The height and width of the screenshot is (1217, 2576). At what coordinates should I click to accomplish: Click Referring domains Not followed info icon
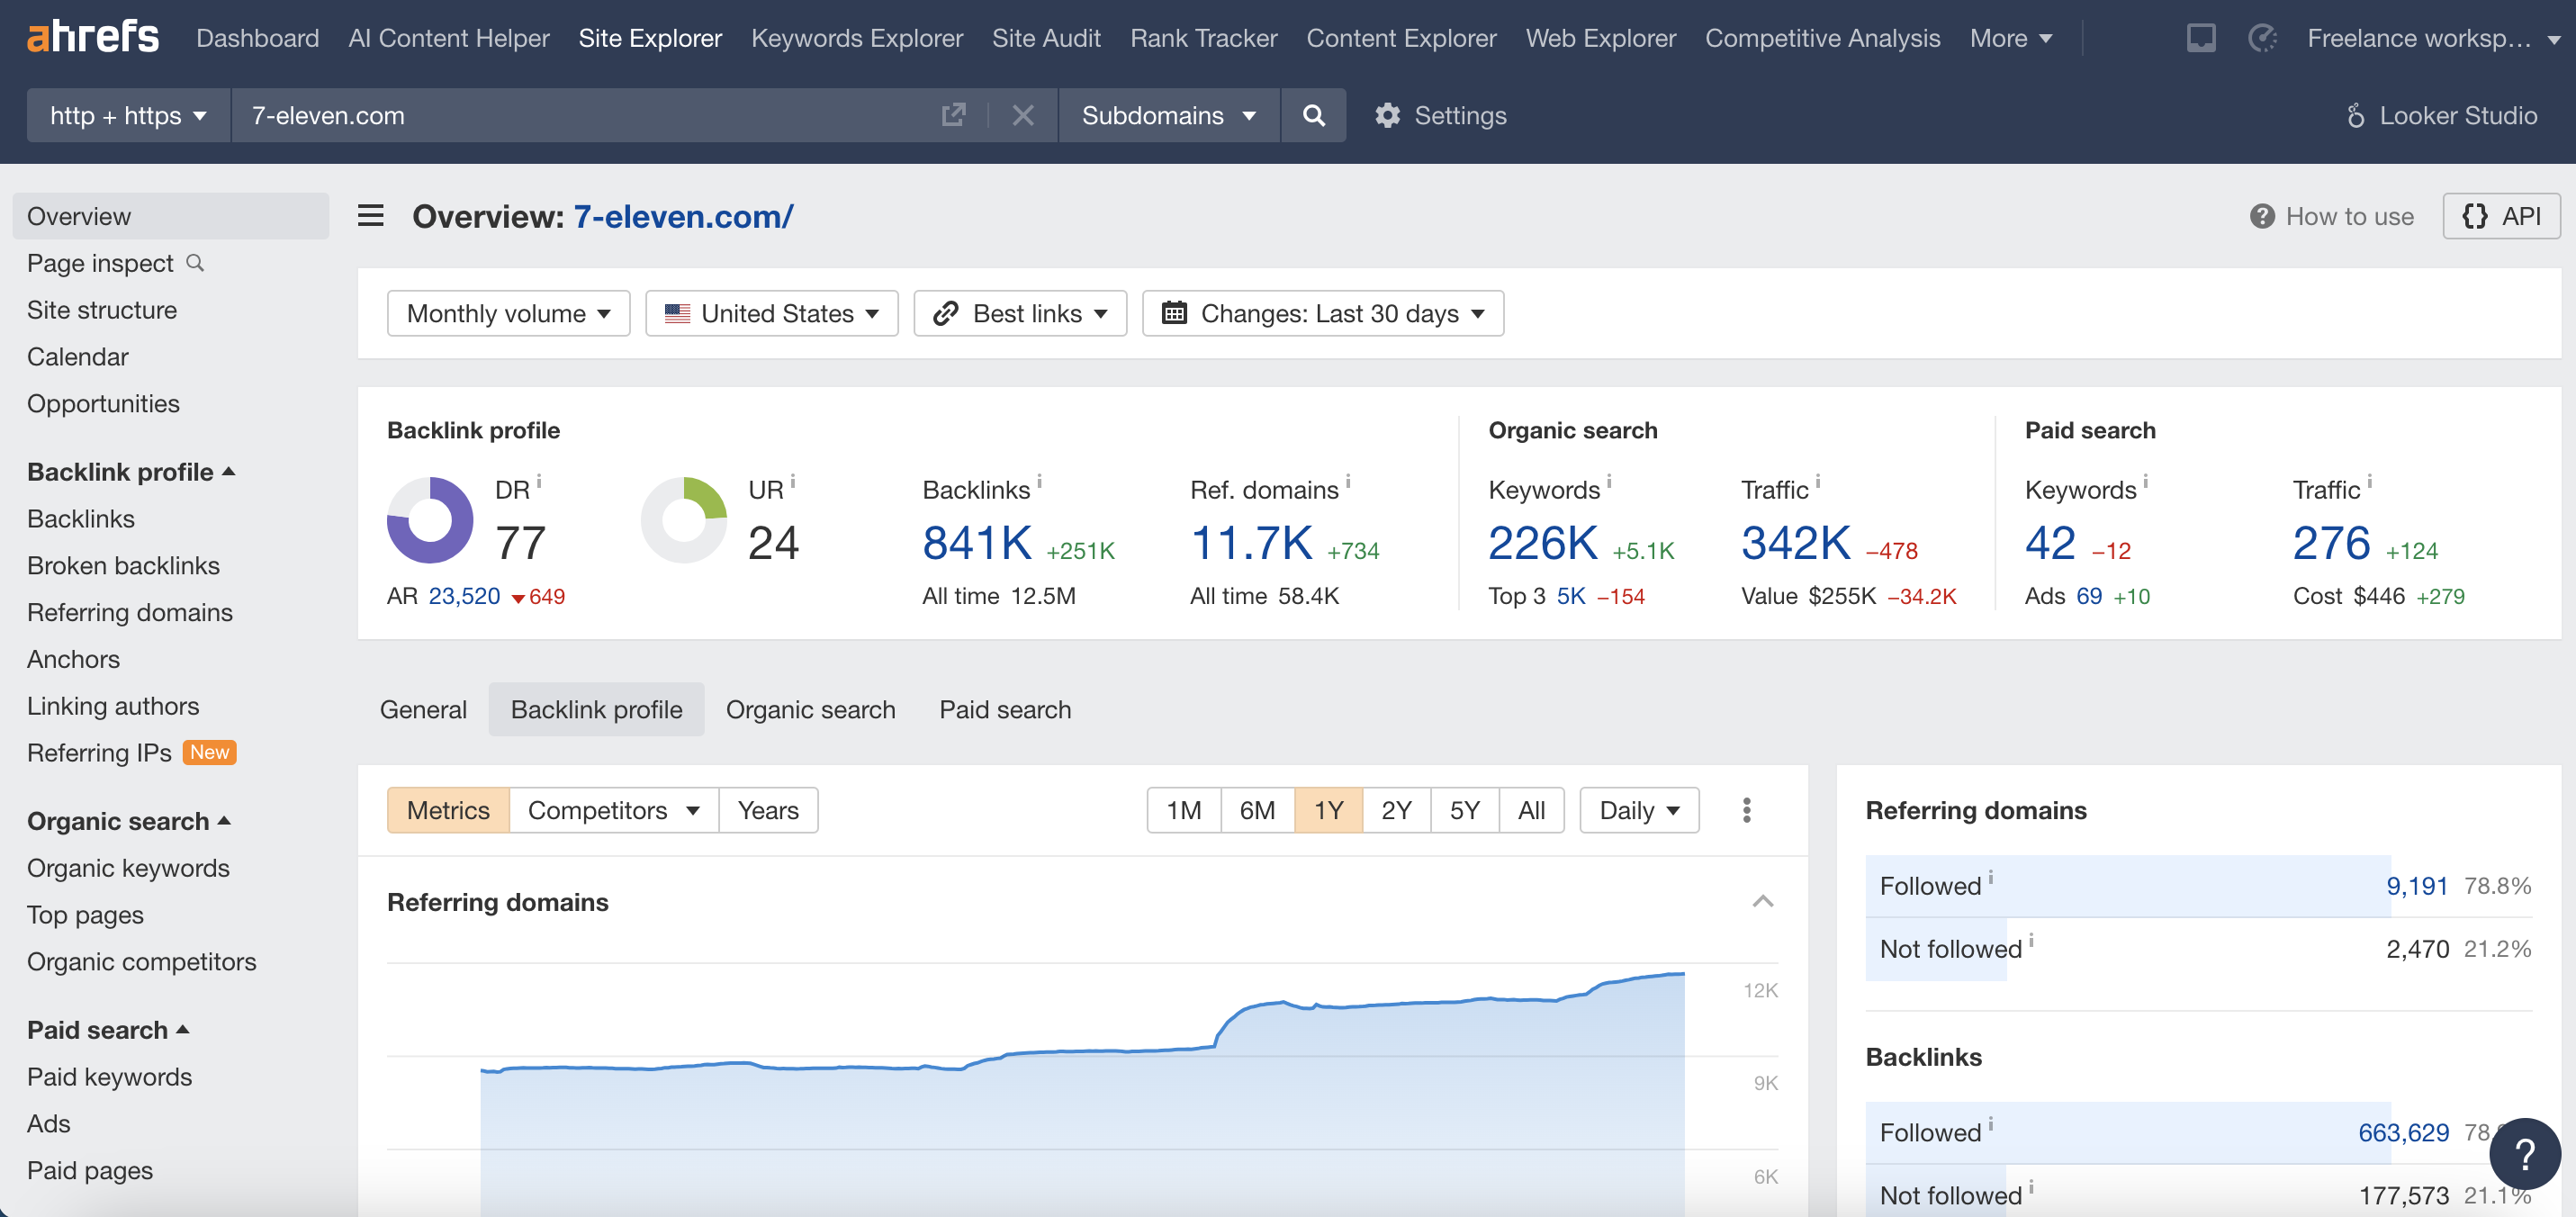coord(2031,940)
